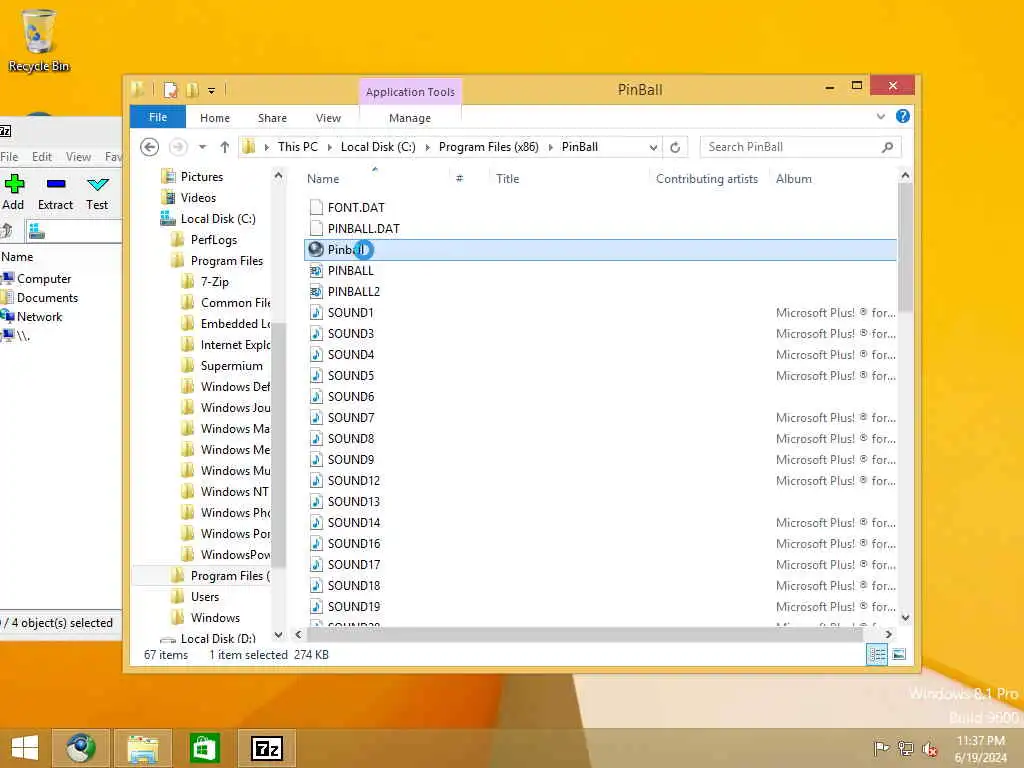
Task: Open File Explorer taskbar button
Action: tap(143, 748)
